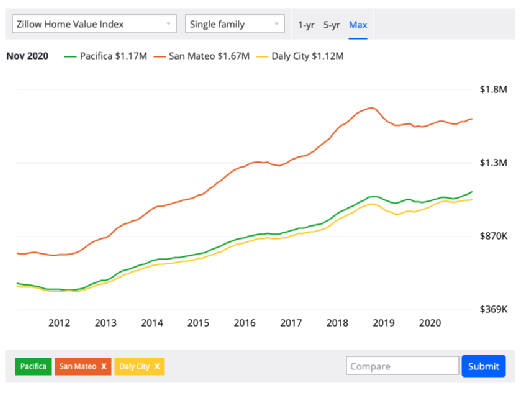This screenshot has height=393, width=529.
Task: Click the green Pacifica tag
Action: 33,367
